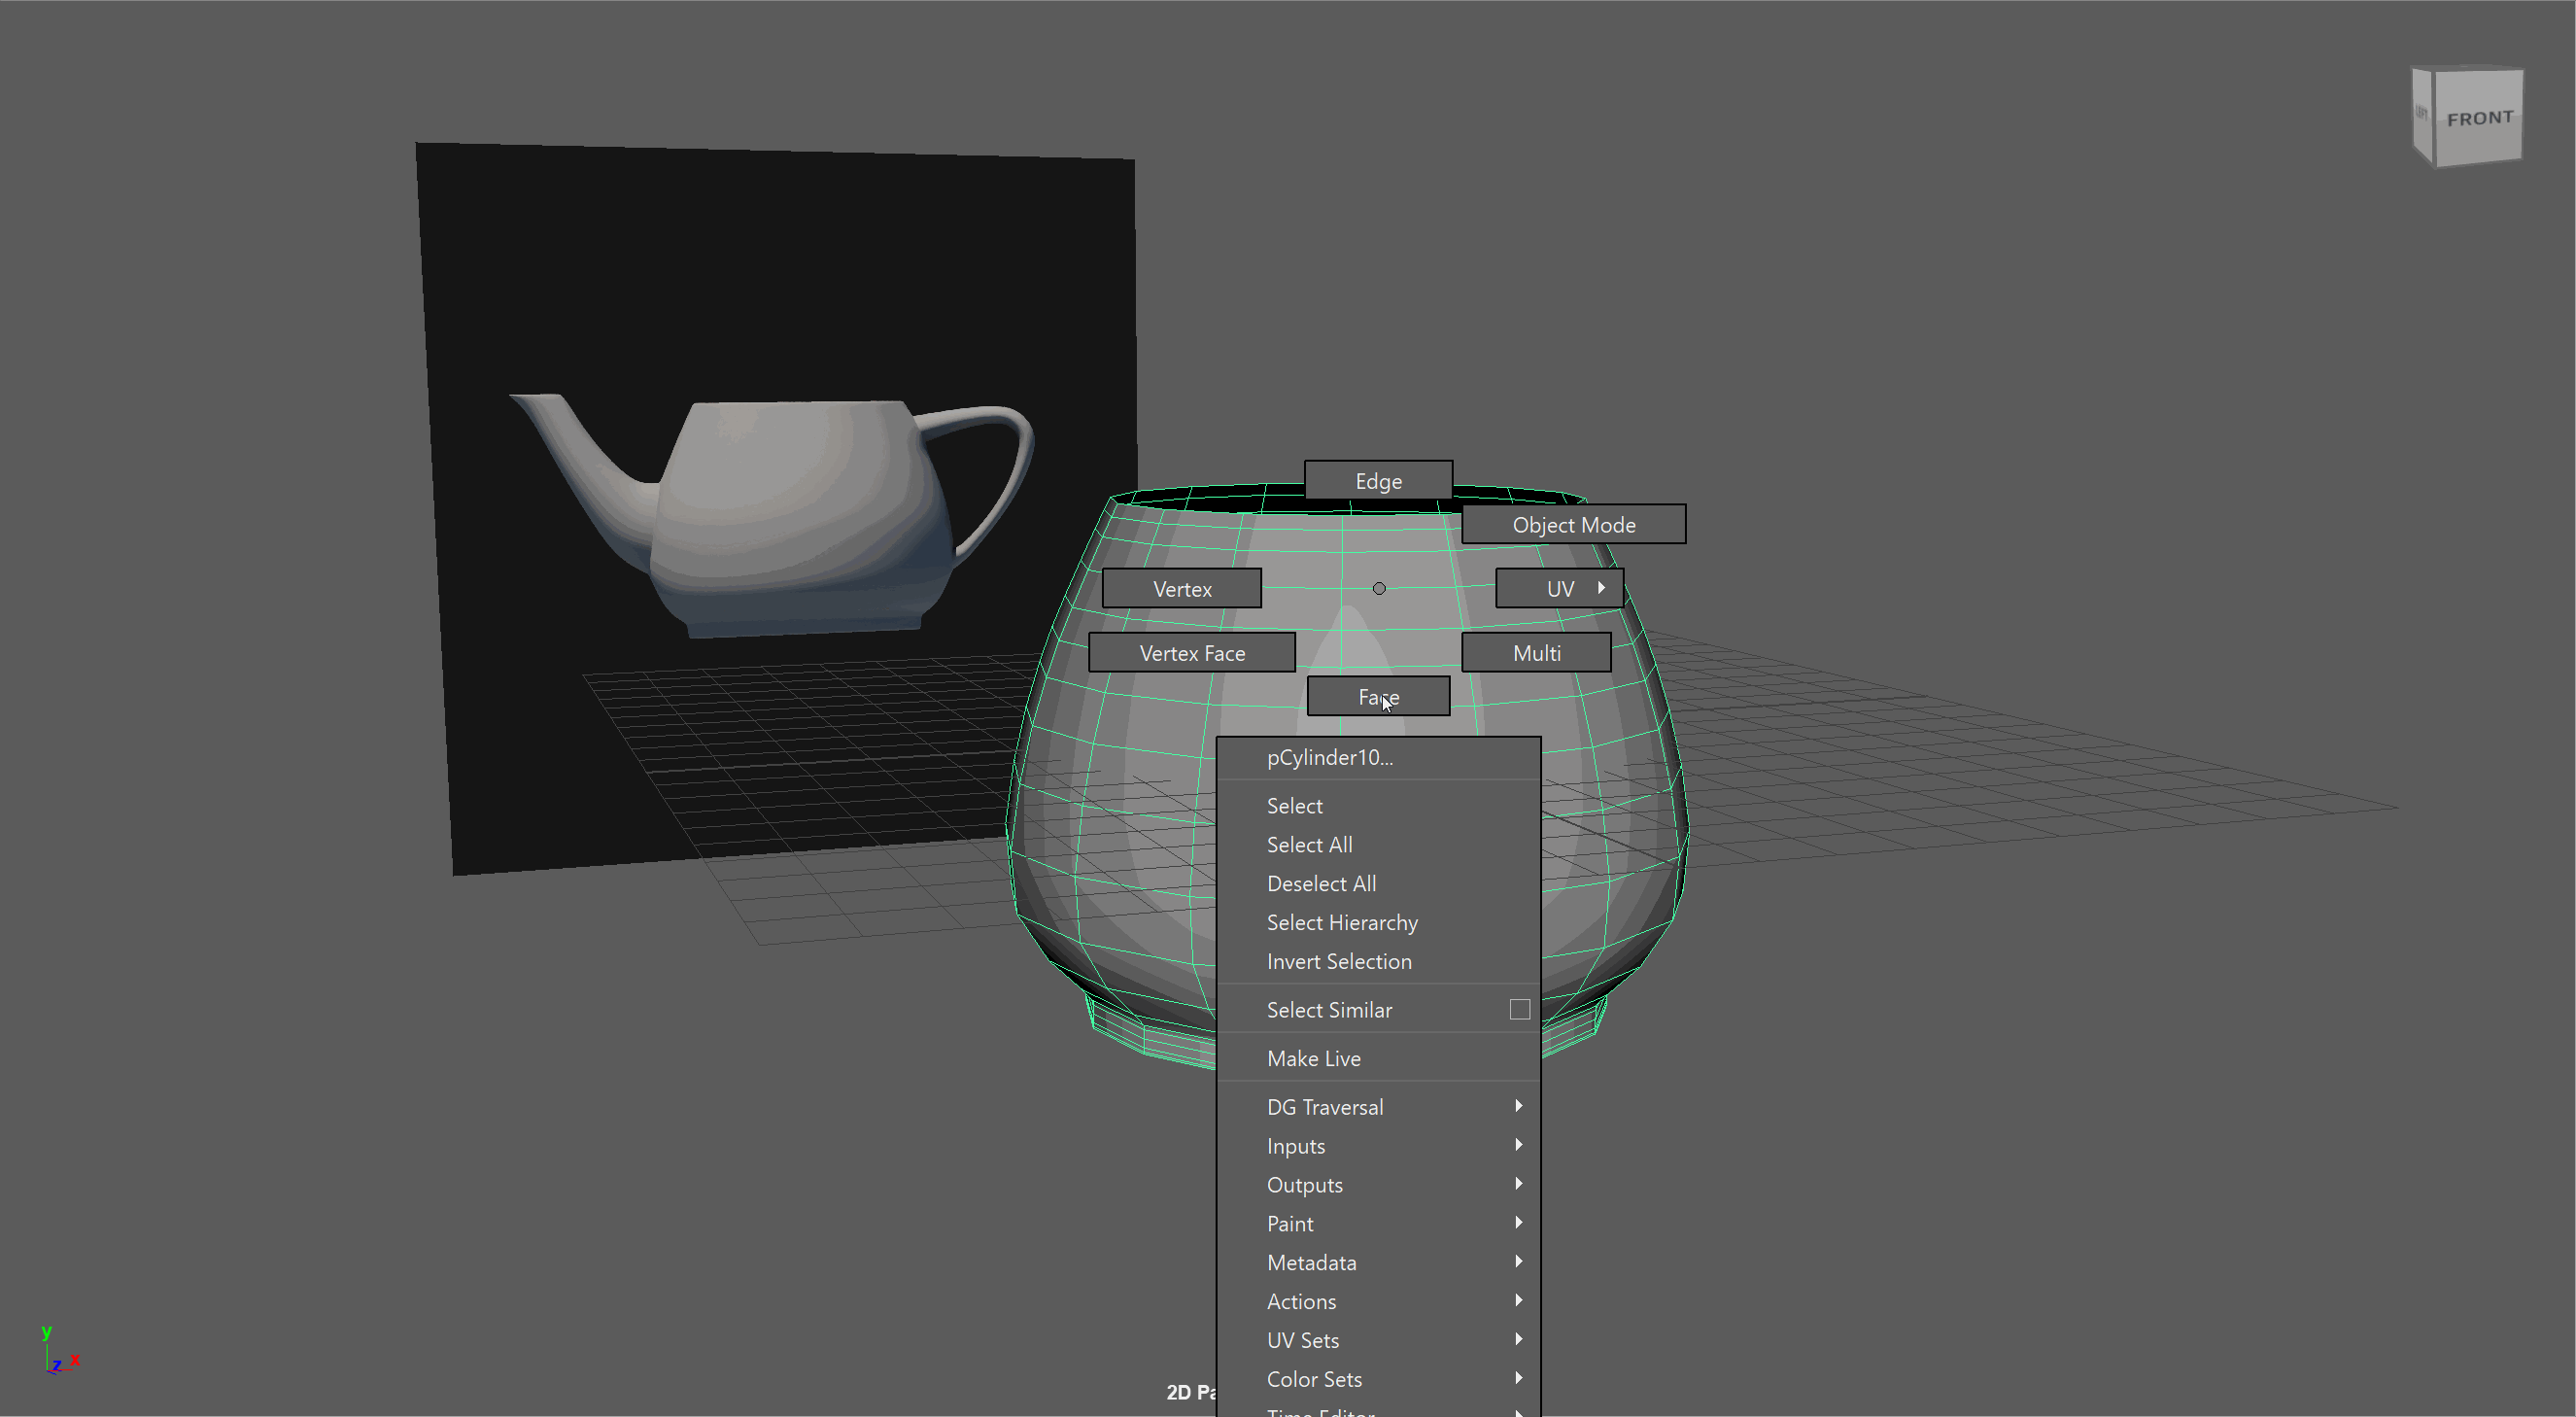The width and height of the screenshot is (2576, 1417).
Task: Choose Face component mode
Action: point(1378,697)
